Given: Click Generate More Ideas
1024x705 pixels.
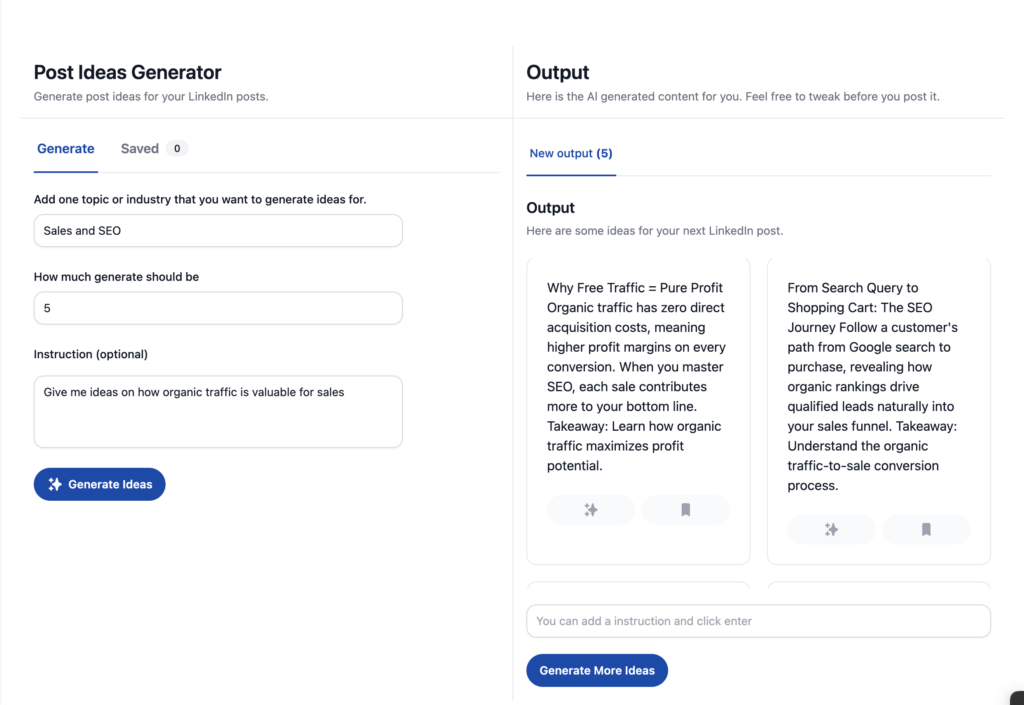Looking at the screenshot, I should click(597, 670).
